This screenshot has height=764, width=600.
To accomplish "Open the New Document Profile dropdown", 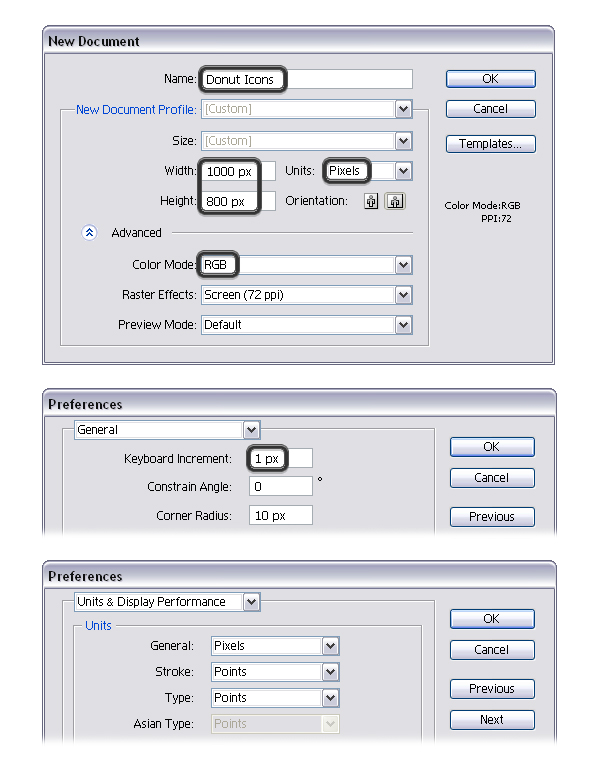I will tap(307, 109).
